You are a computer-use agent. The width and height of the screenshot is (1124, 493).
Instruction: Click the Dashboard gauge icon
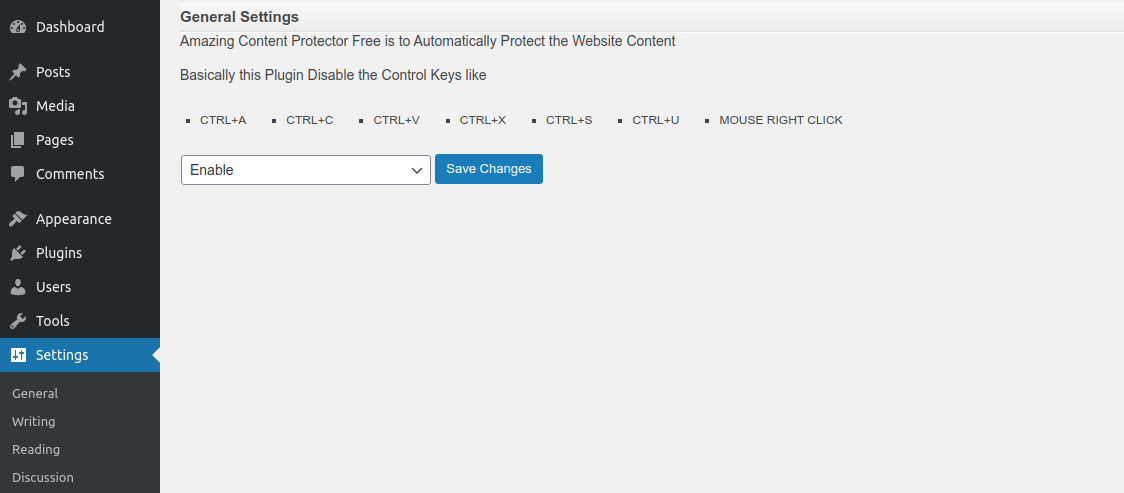[x=18, y=27]
